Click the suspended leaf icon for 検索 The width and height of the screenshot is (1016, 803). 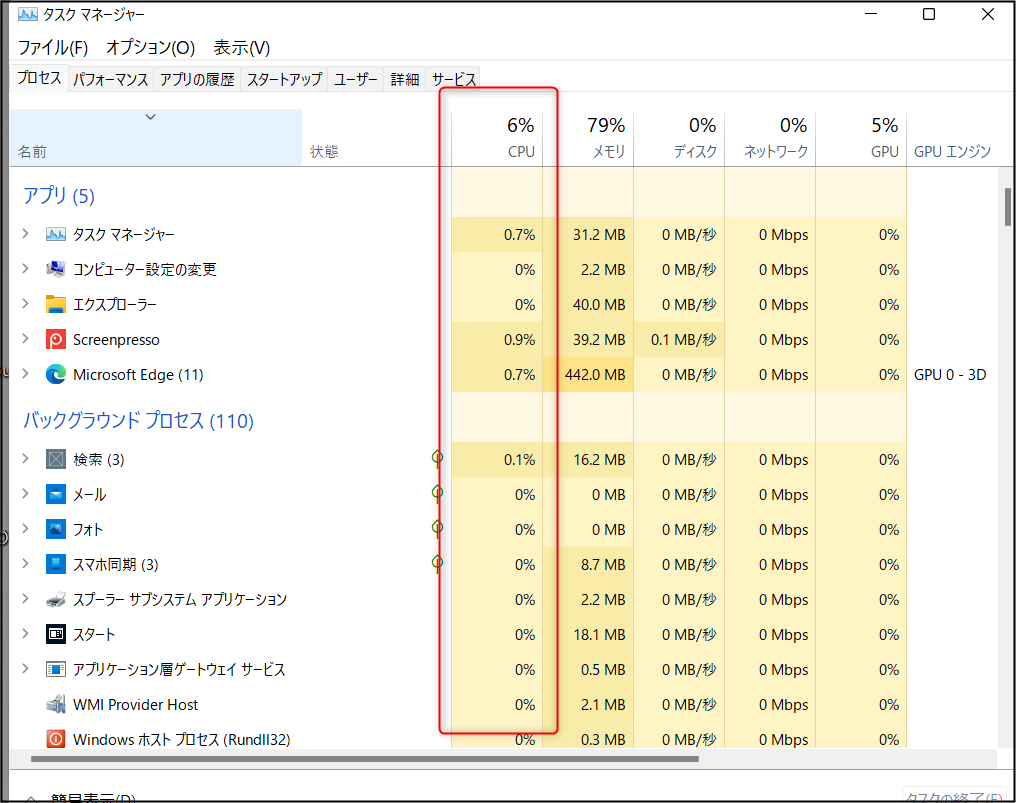click(437, 459)
